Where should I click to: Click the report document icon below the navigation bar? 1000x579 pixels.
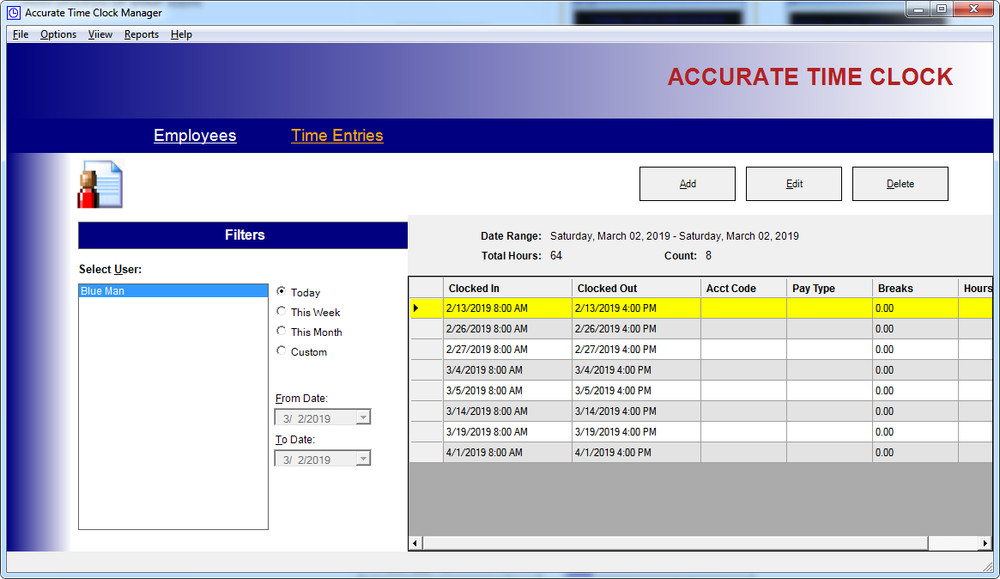[x=99, y=183]
